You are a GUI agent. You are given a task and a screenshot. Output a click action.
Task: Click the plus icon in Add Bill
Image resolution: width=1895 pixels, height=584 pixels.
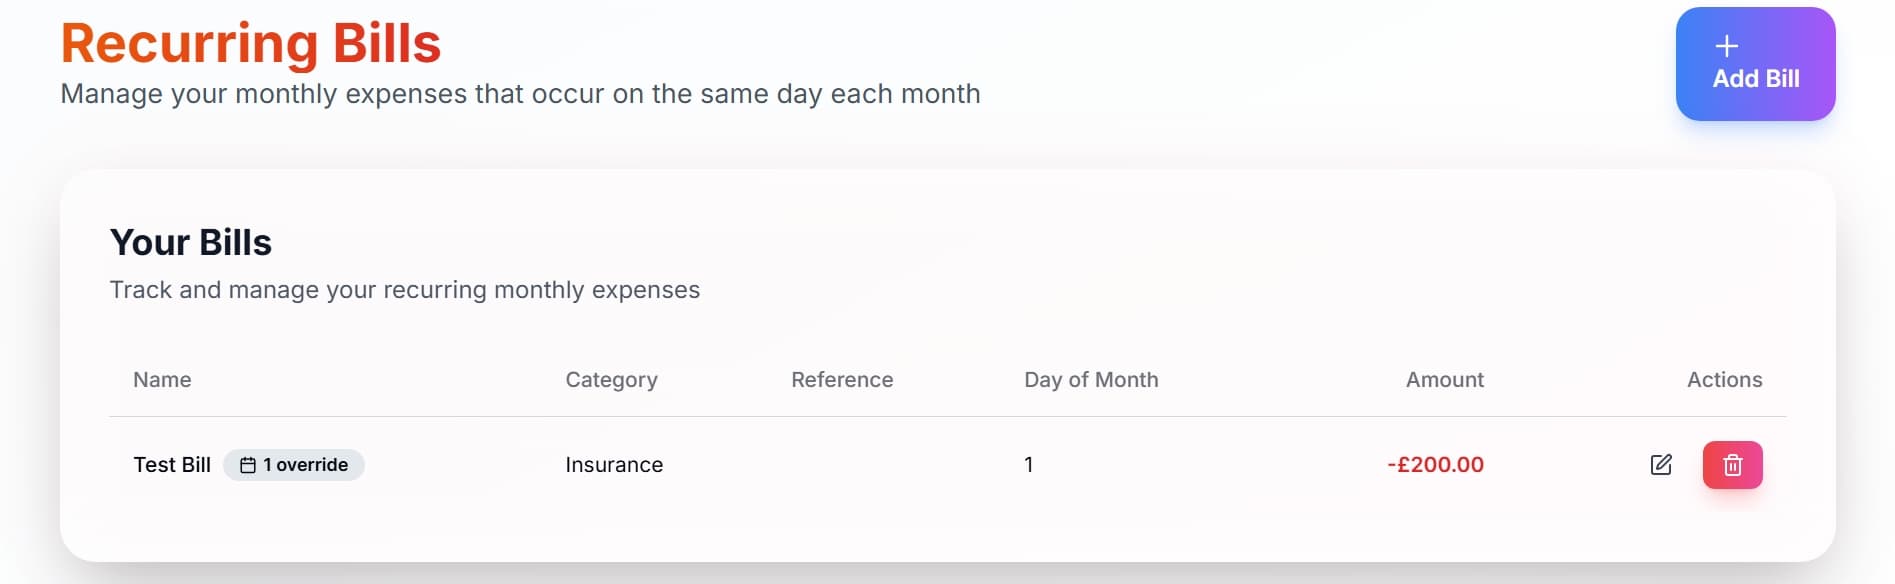[1727, 46]
